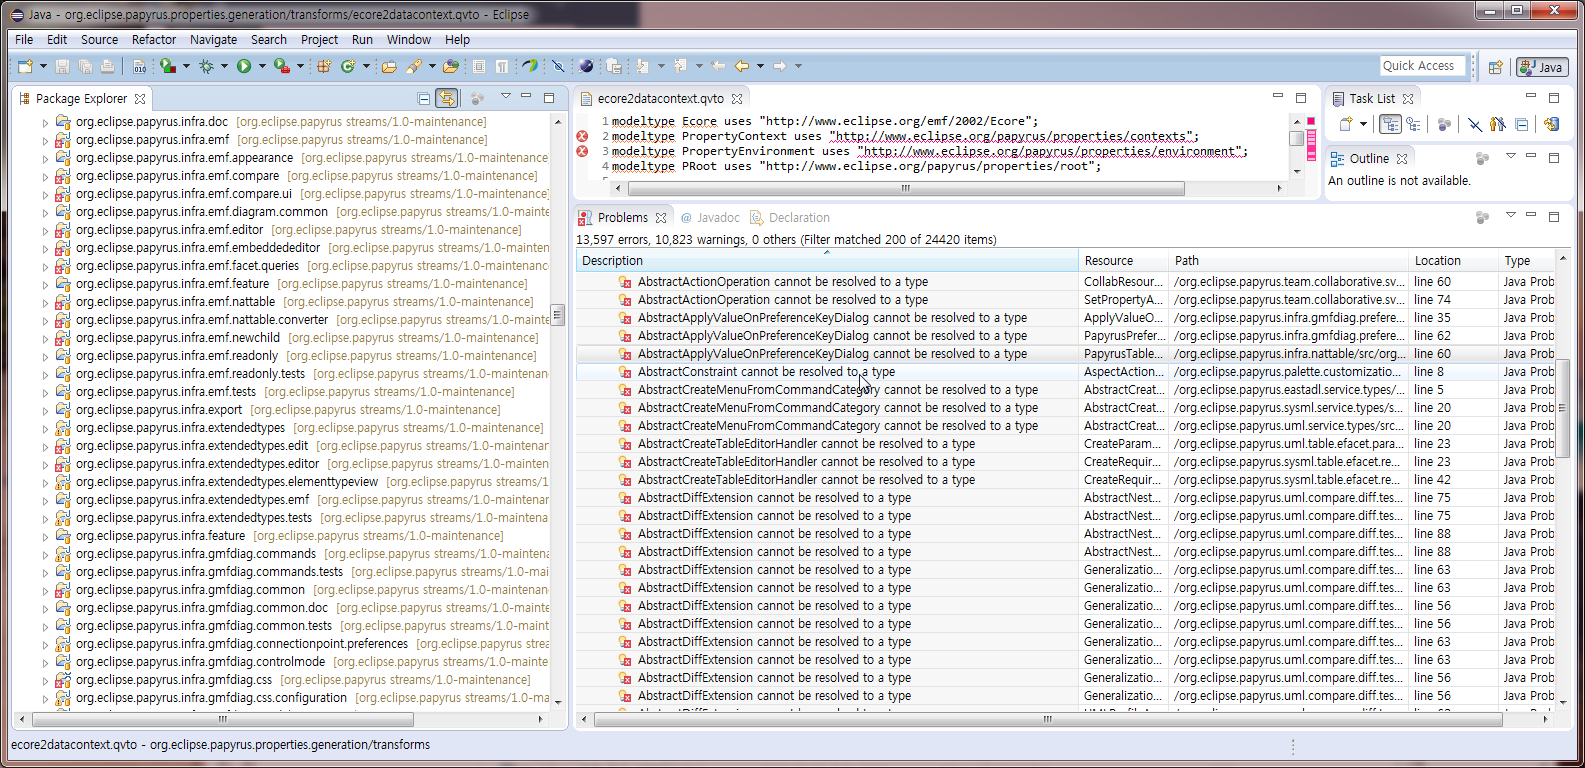Click the Problems view horizontal scrollbar thumb
Screen dimensions: 1585x768
1047,719
